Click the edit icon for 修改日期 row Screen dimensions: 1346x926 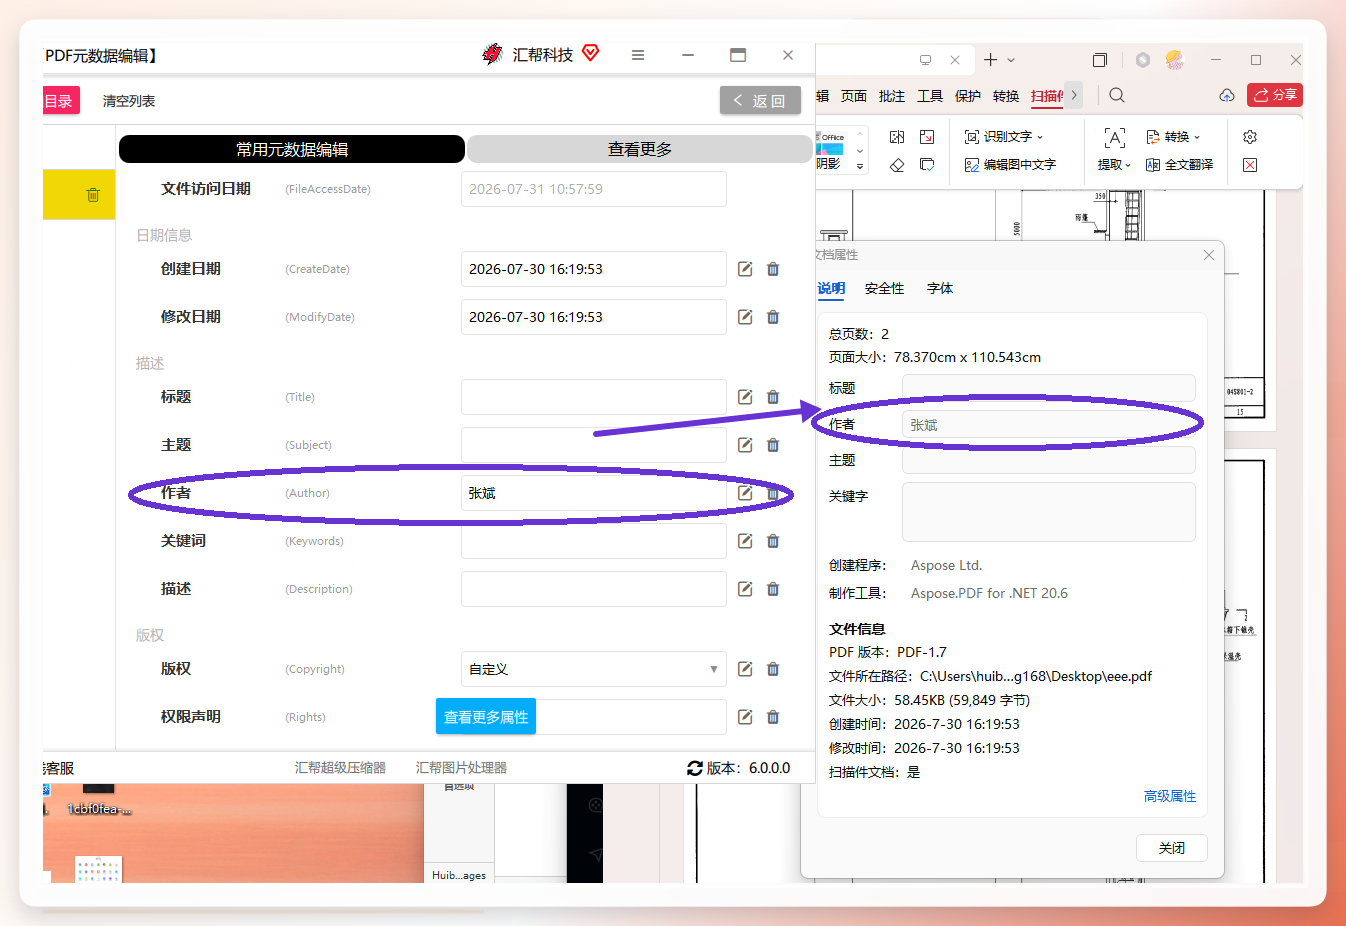click(745, 317)
